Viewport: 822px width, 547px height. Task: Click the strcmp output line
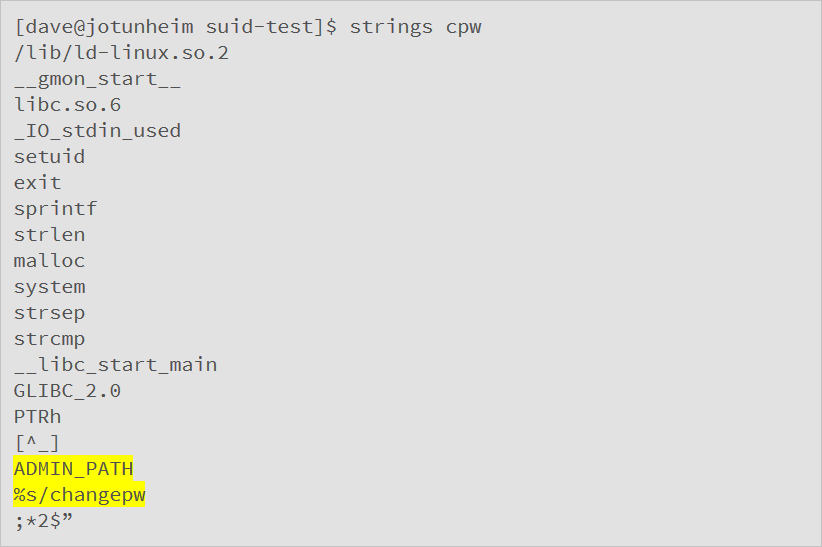[x=49, y=339]
